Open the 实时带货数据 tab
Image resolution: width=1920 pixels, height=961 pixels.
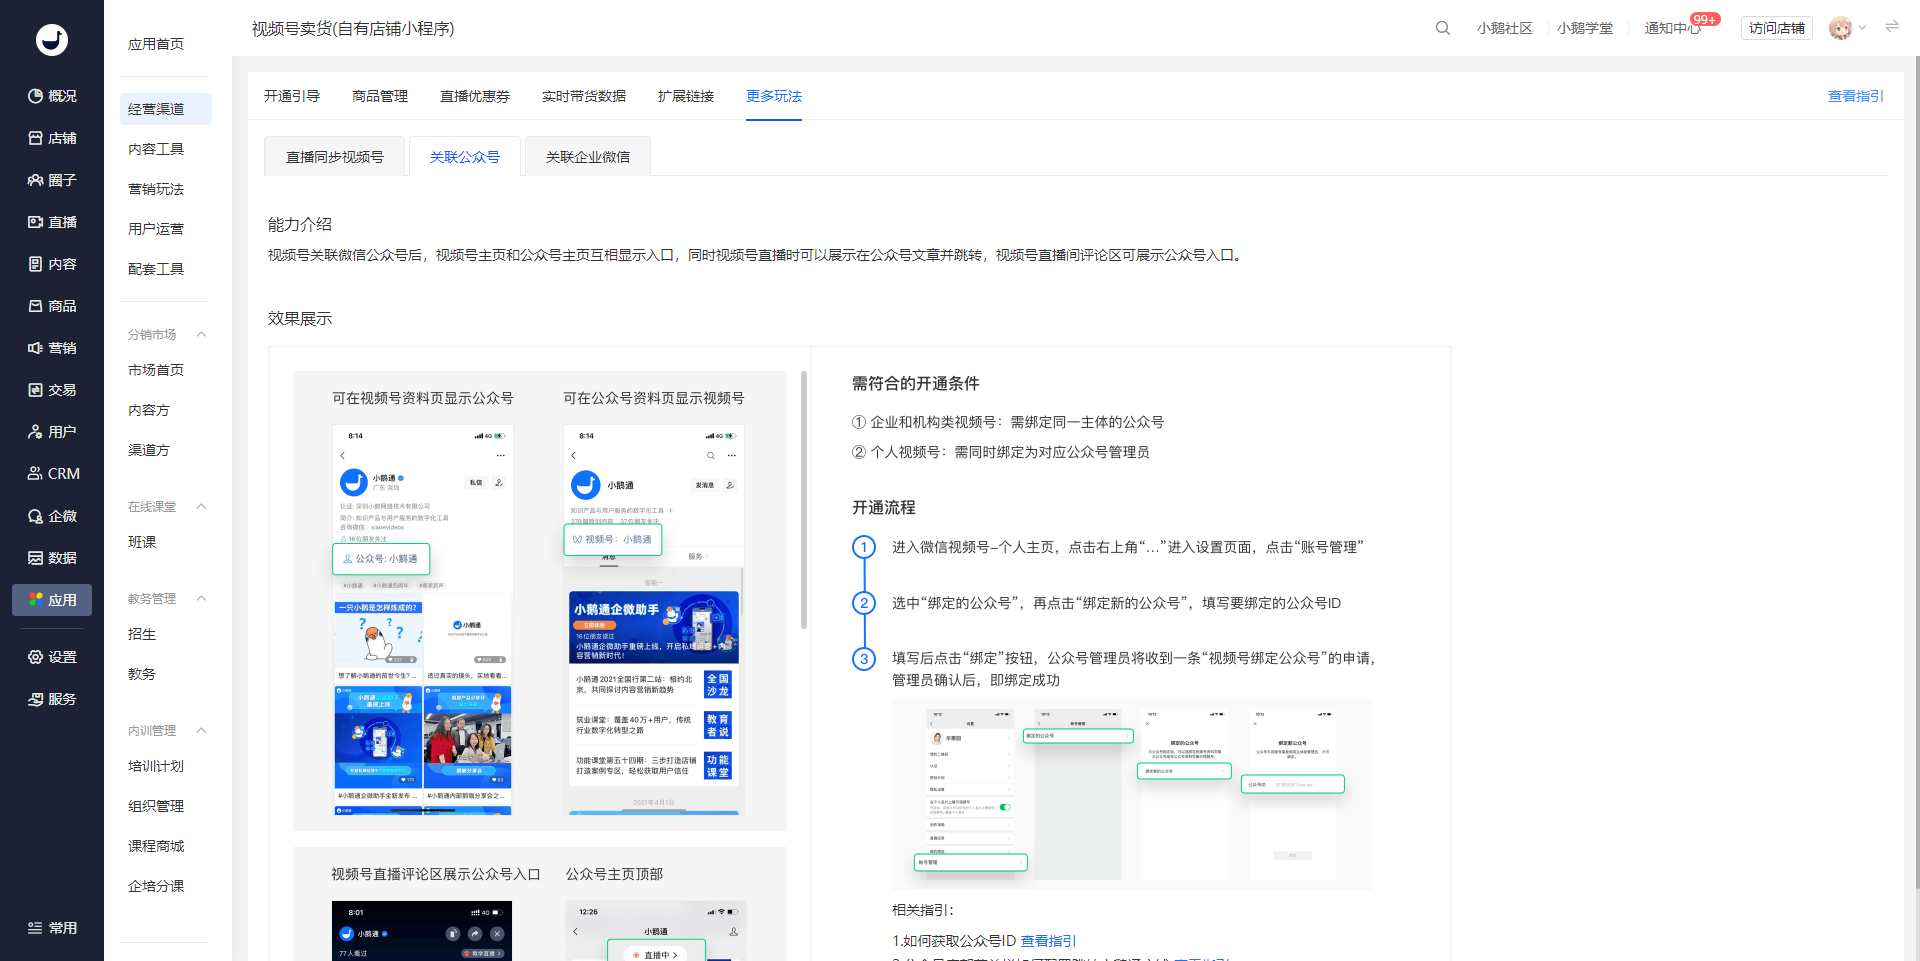coord(584,96)
